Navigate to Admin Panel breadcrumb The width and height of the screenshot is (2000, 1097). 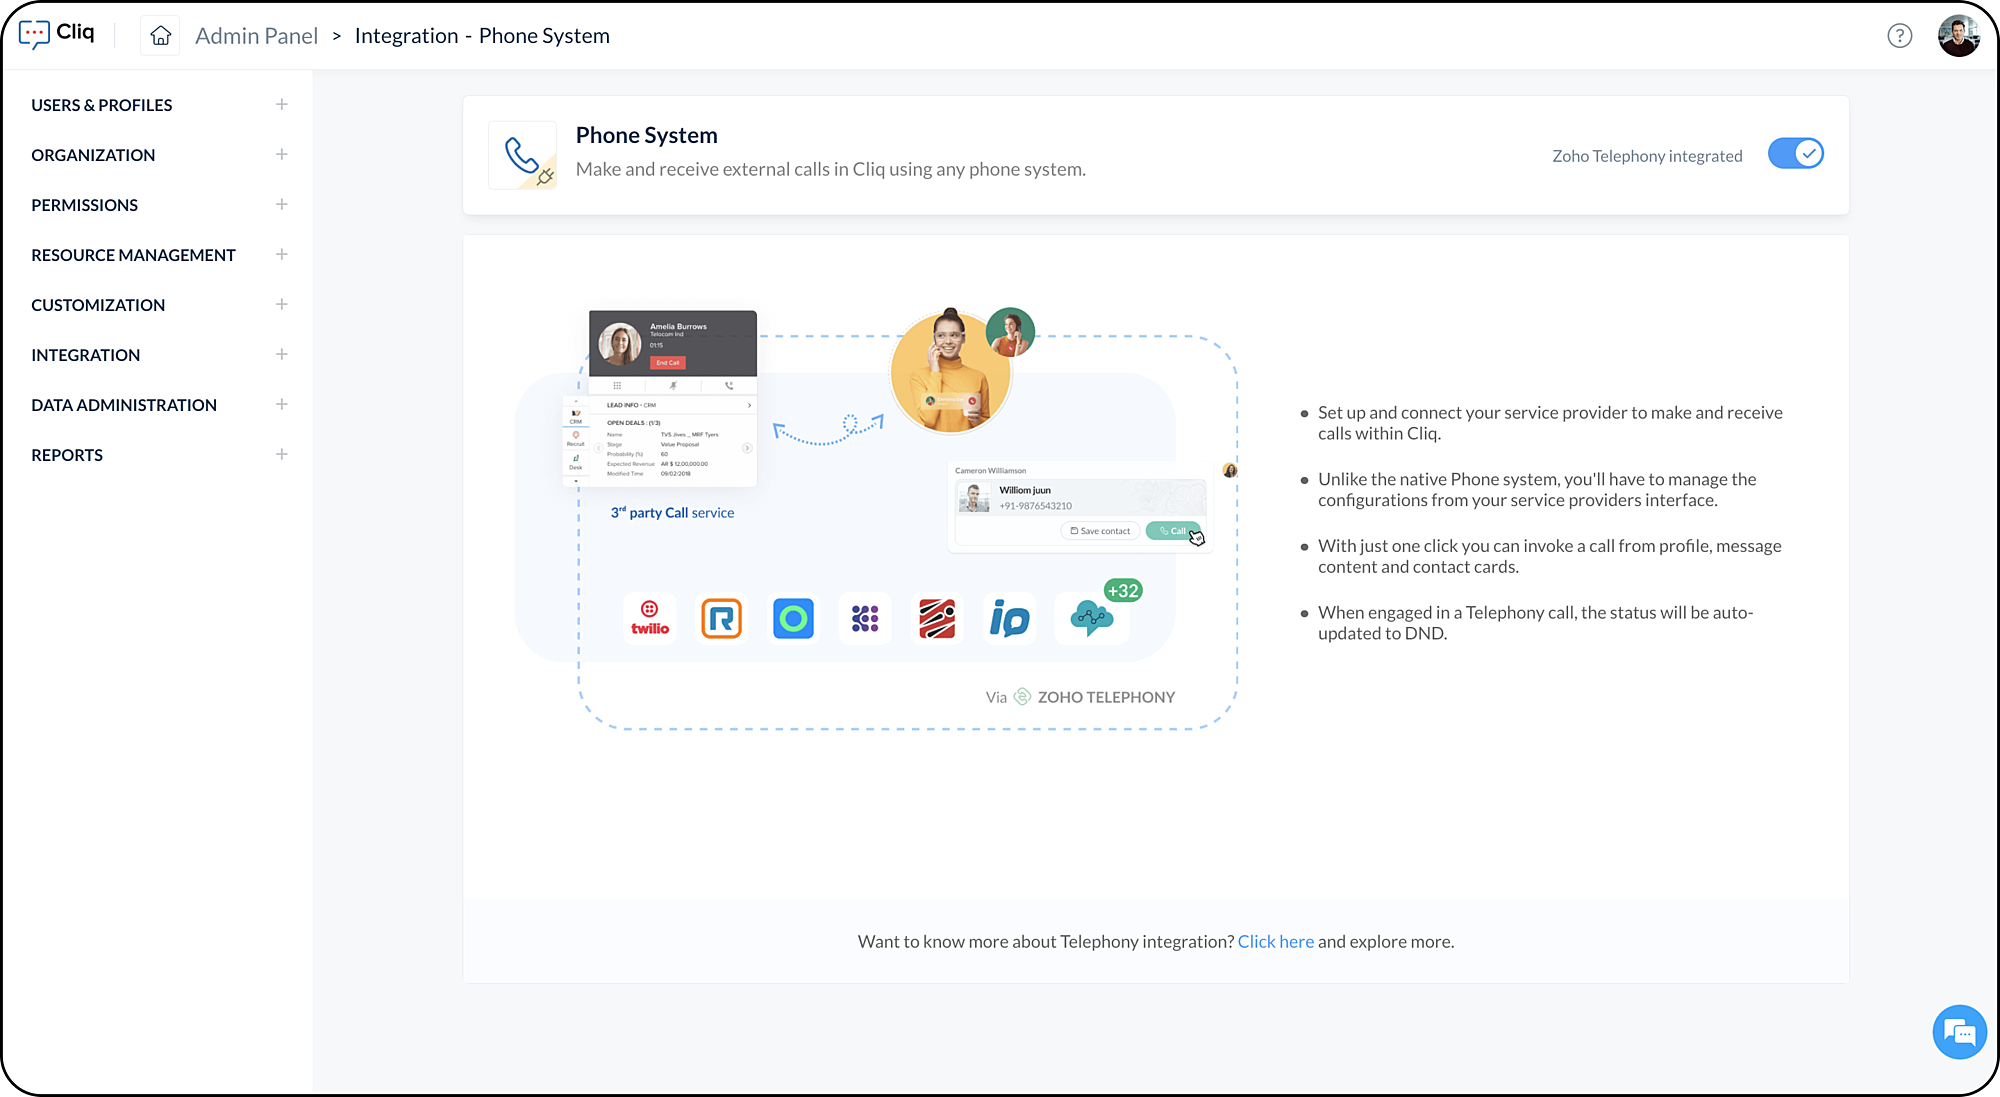(256, 36)
